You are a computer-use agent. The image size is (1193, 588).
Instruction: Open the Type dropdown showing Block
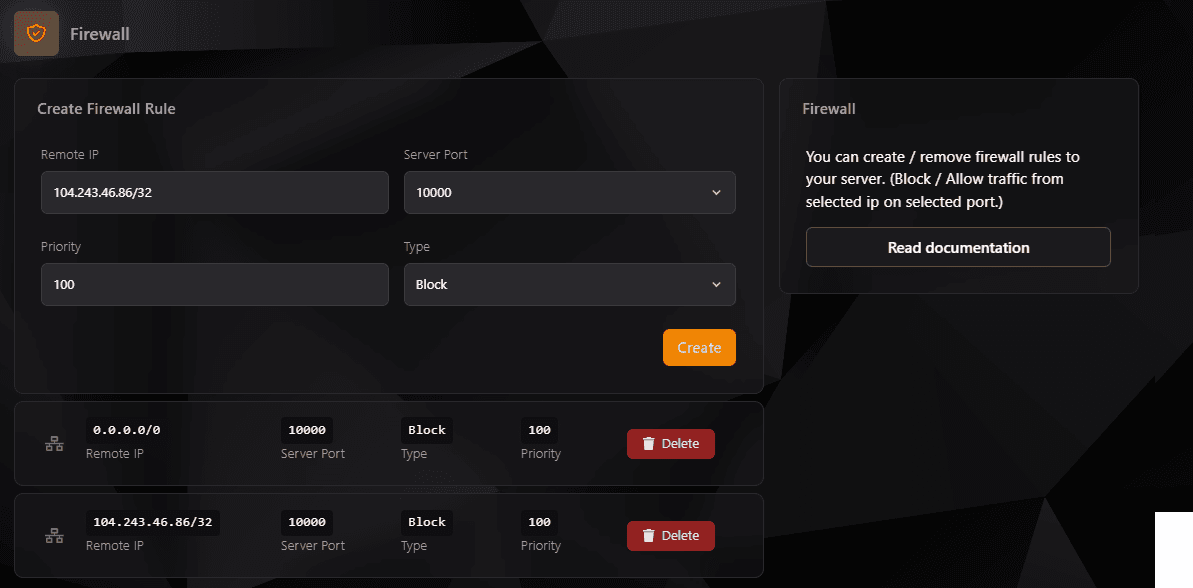[x=569, y=284]
